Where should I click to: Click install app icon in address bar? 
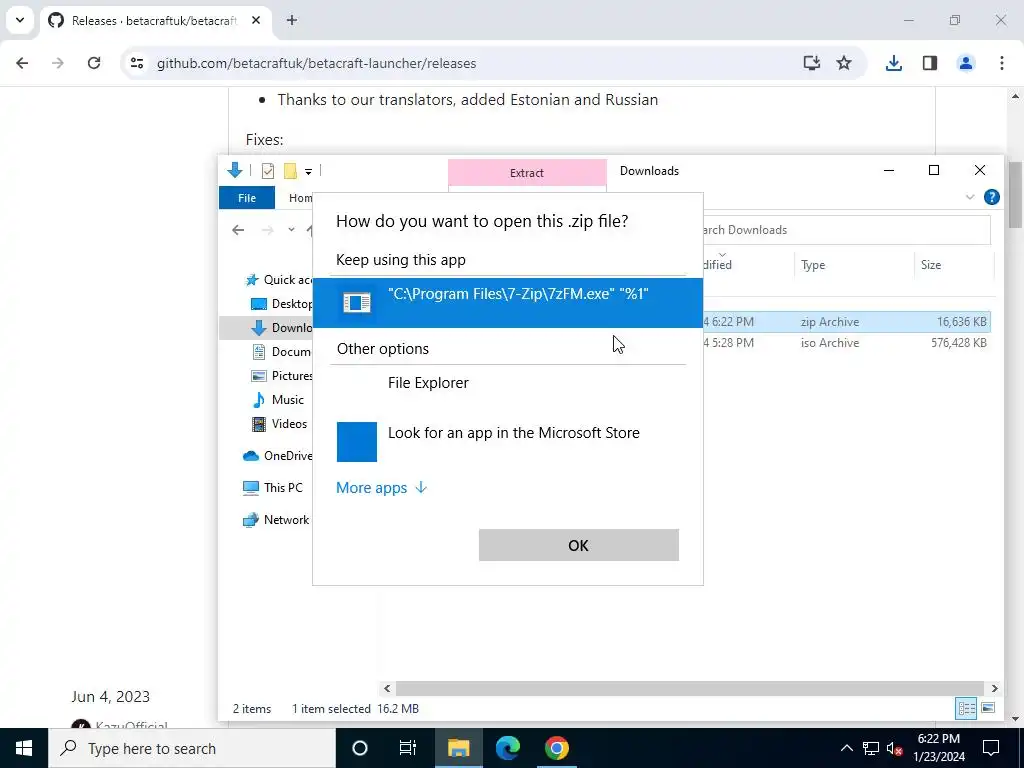(811, 63)
